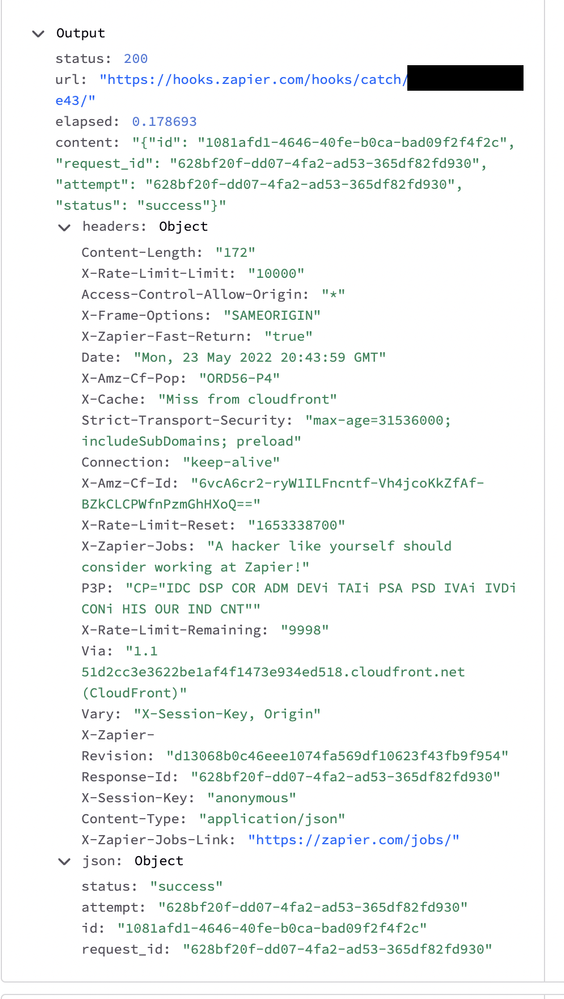This screenshot has height=999, width=564.
Task: Select the json request_id value
Action: pos(338,949)
